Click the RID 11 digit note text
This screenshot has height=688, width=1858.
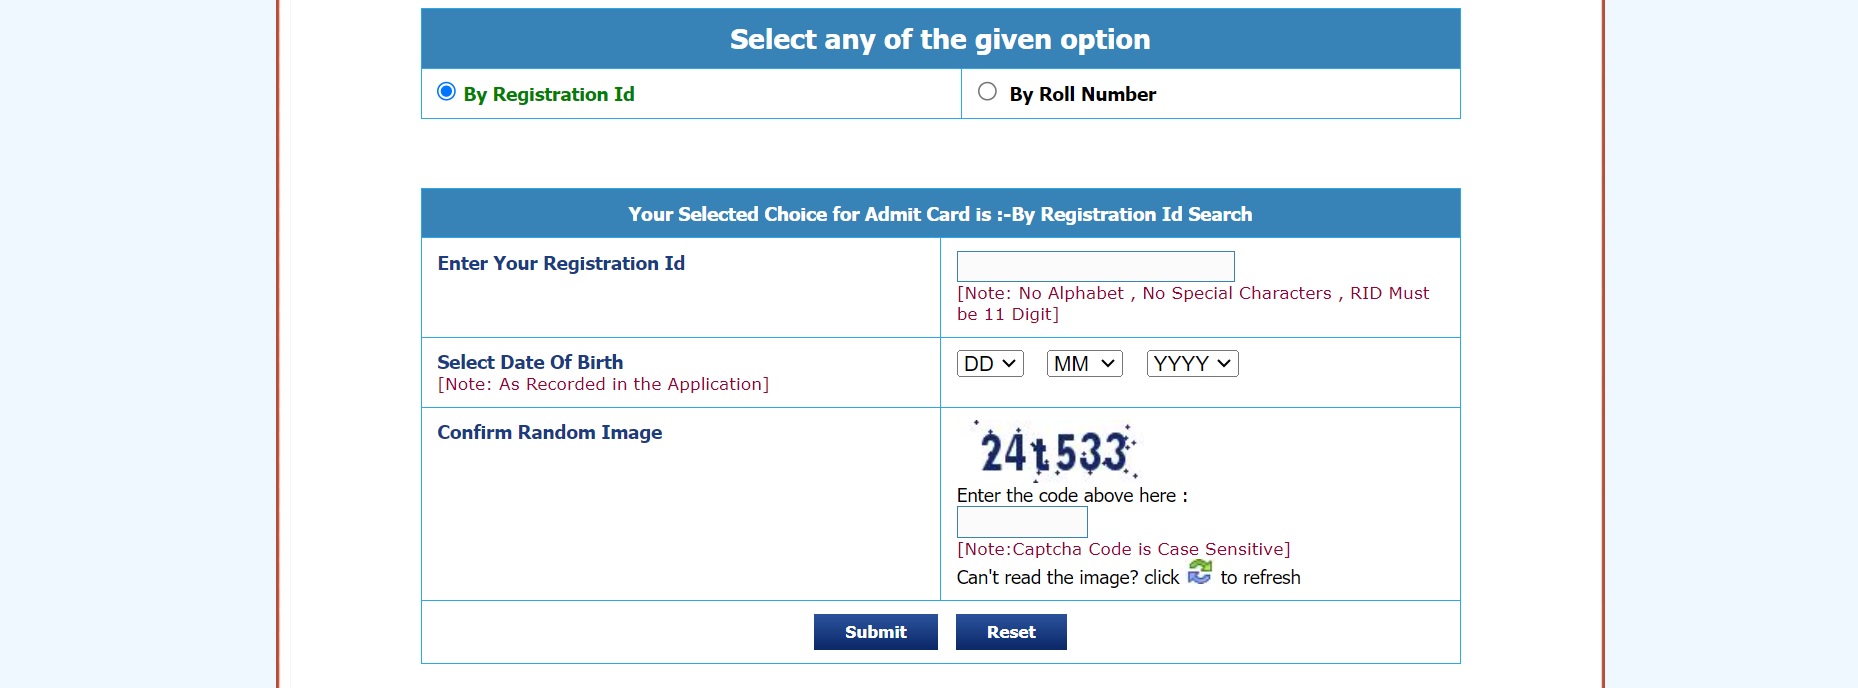coord(1192,303)
